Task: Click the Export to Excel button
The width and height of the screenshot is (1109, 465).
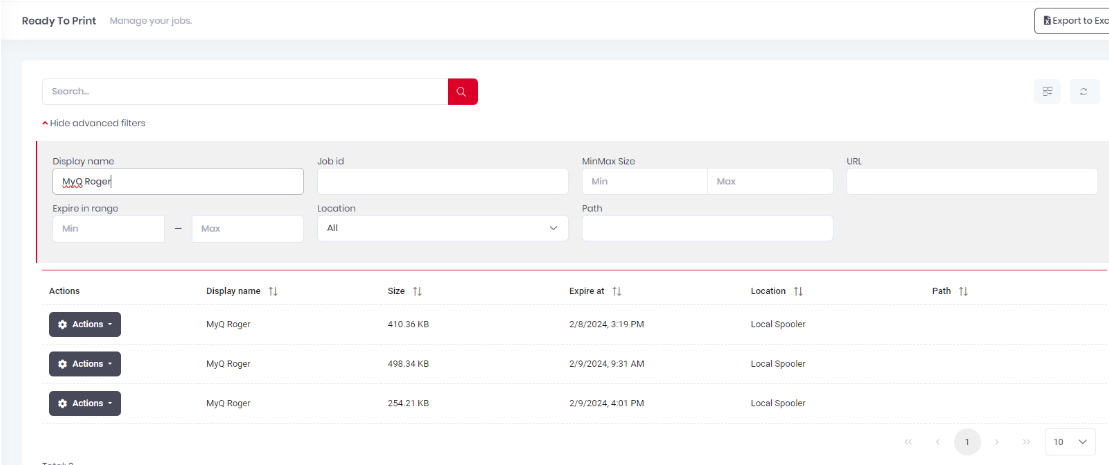Action: coord(1072,21)
